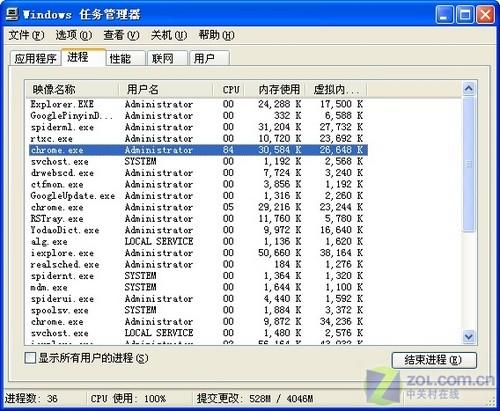Click the scrollbar down arrow

point(469,336)
